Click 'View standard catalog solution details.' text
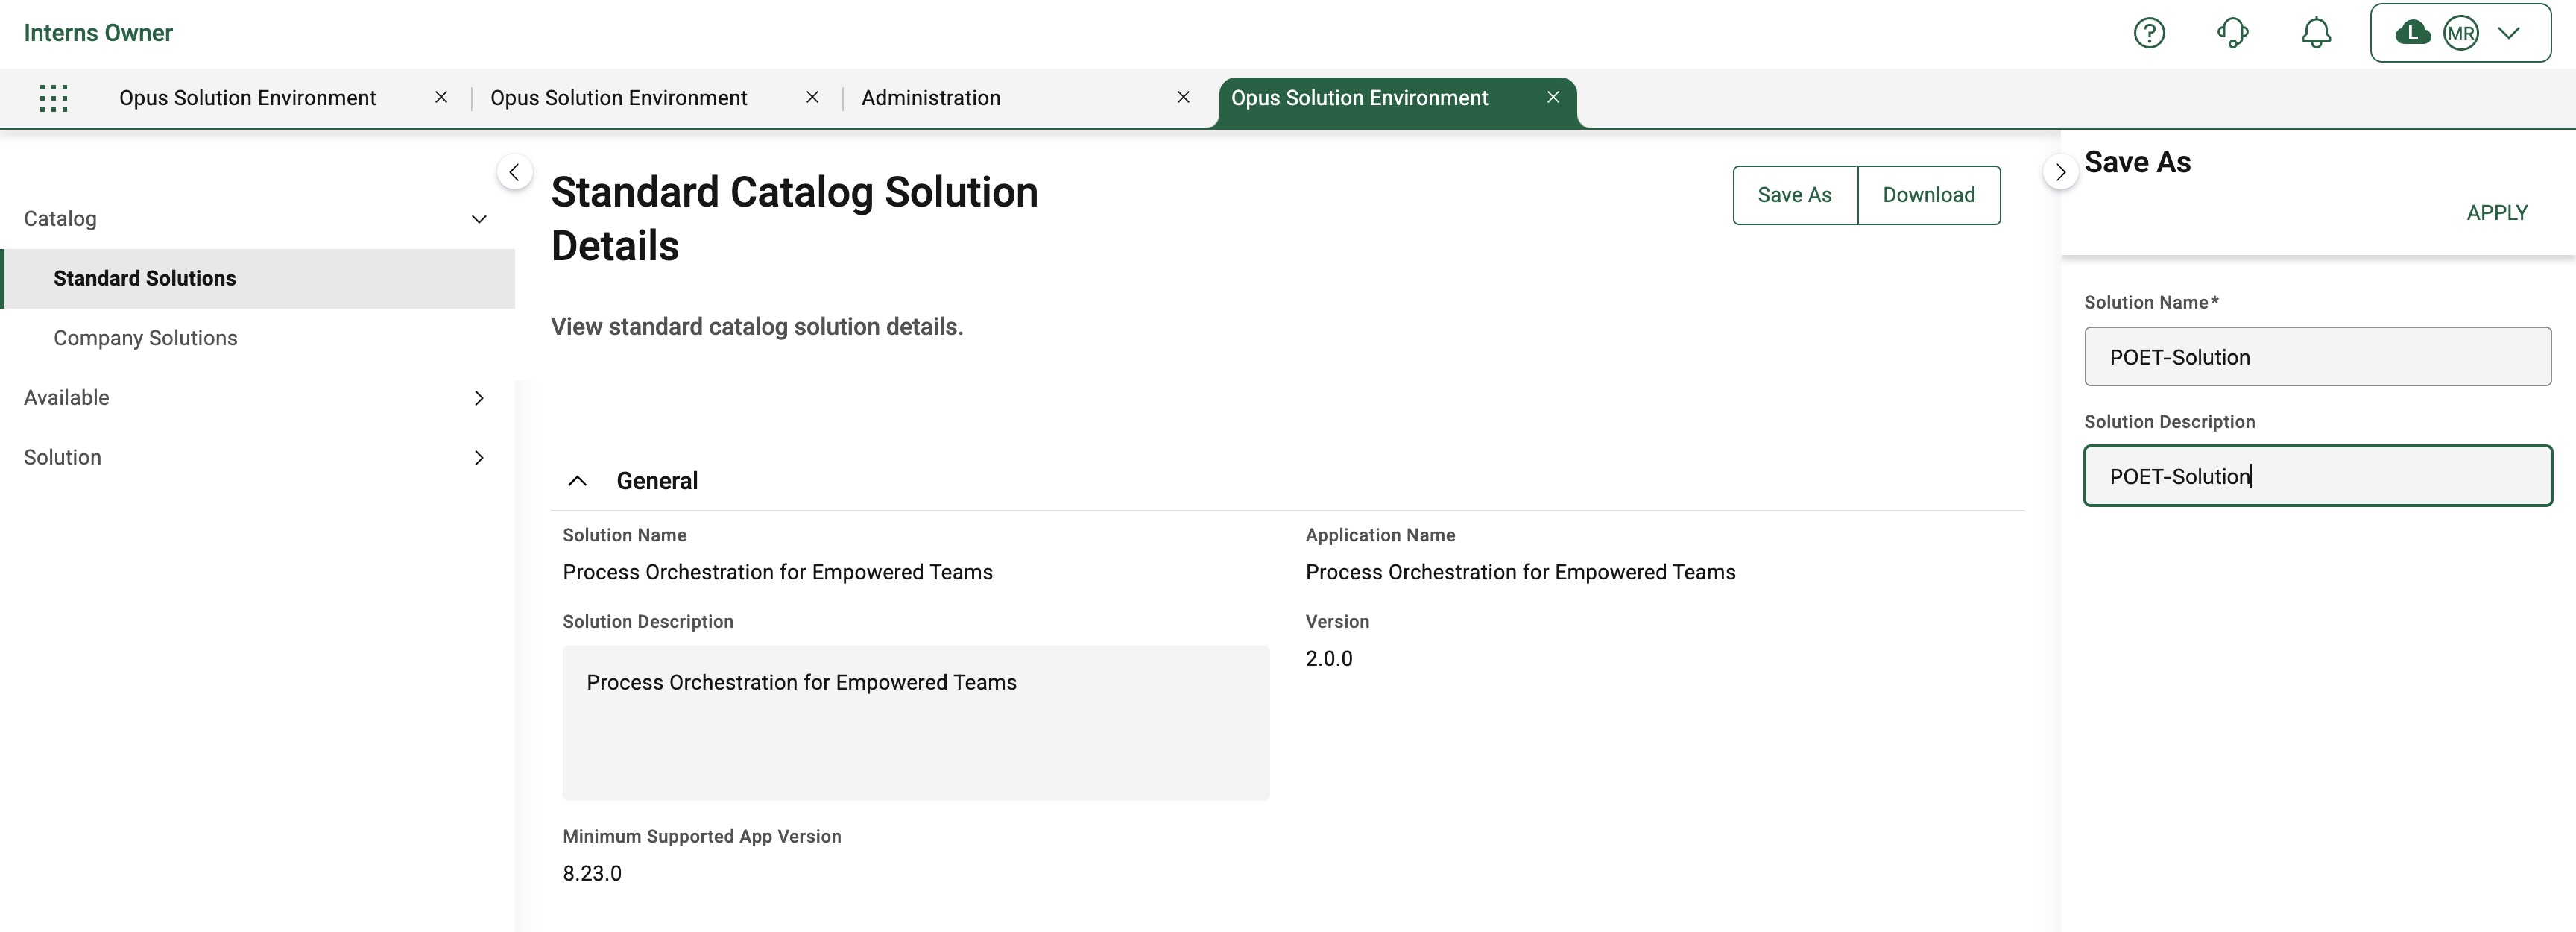2576x932 pixels. [757, 327]
